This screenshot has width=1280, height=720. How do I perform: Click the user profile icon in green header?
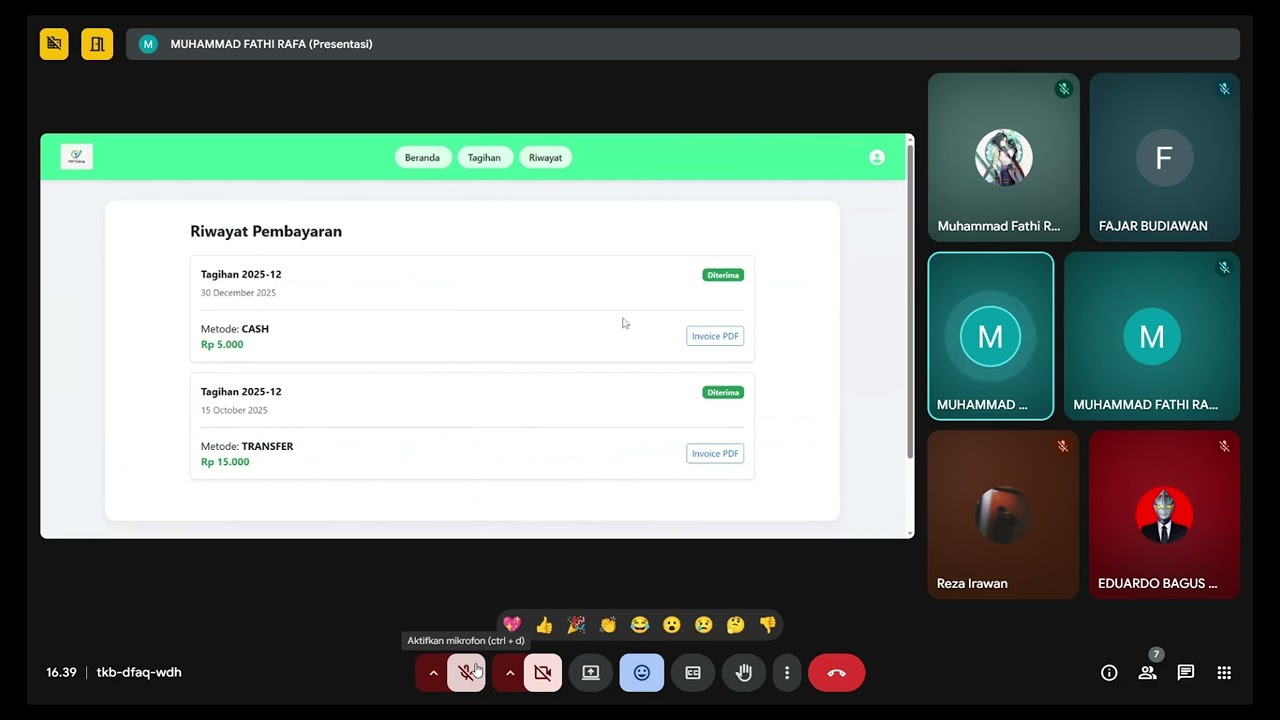tap(877, 157)
